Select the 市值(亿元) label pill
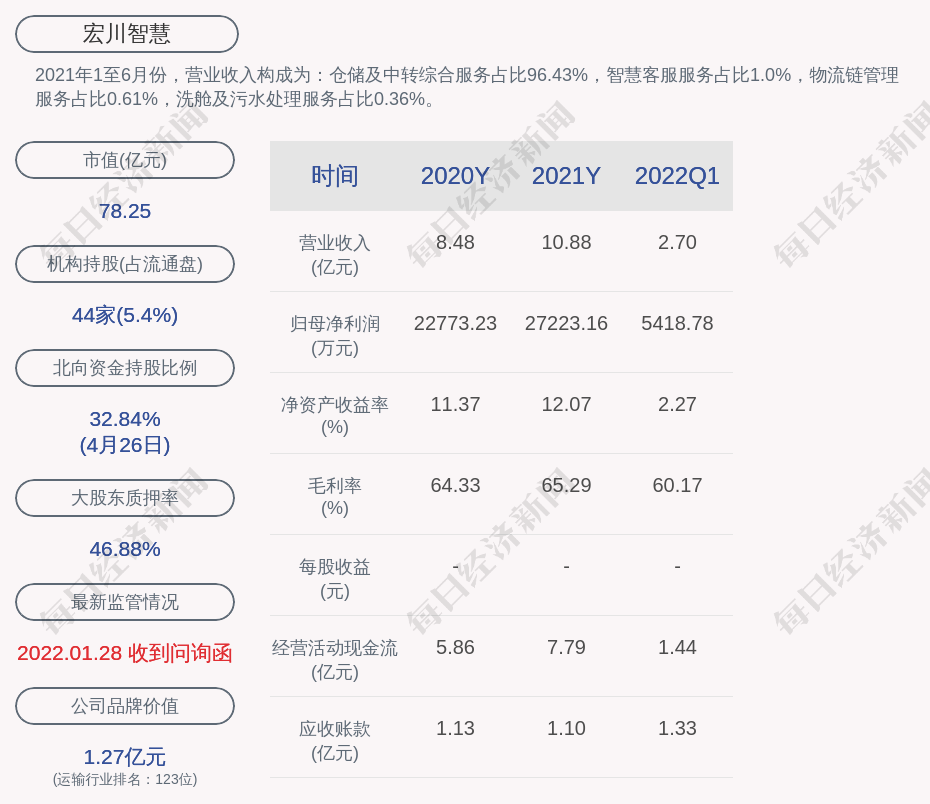Viewport: 930px width, 804px height. (125, 160)
